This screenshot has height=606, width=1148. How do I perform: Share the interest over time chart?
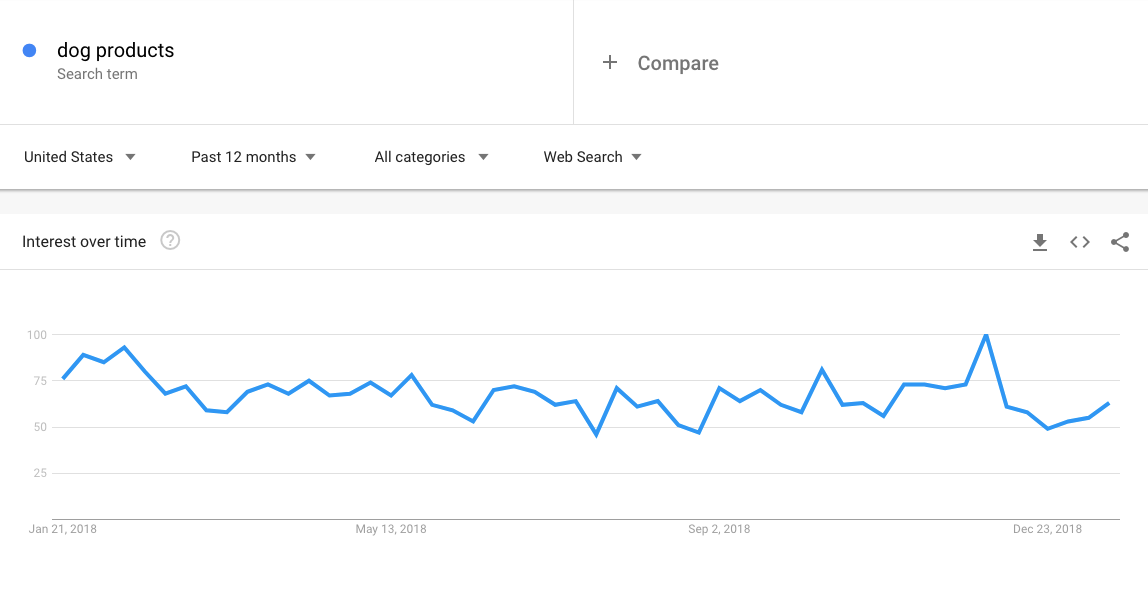(x=1120, y=242)
